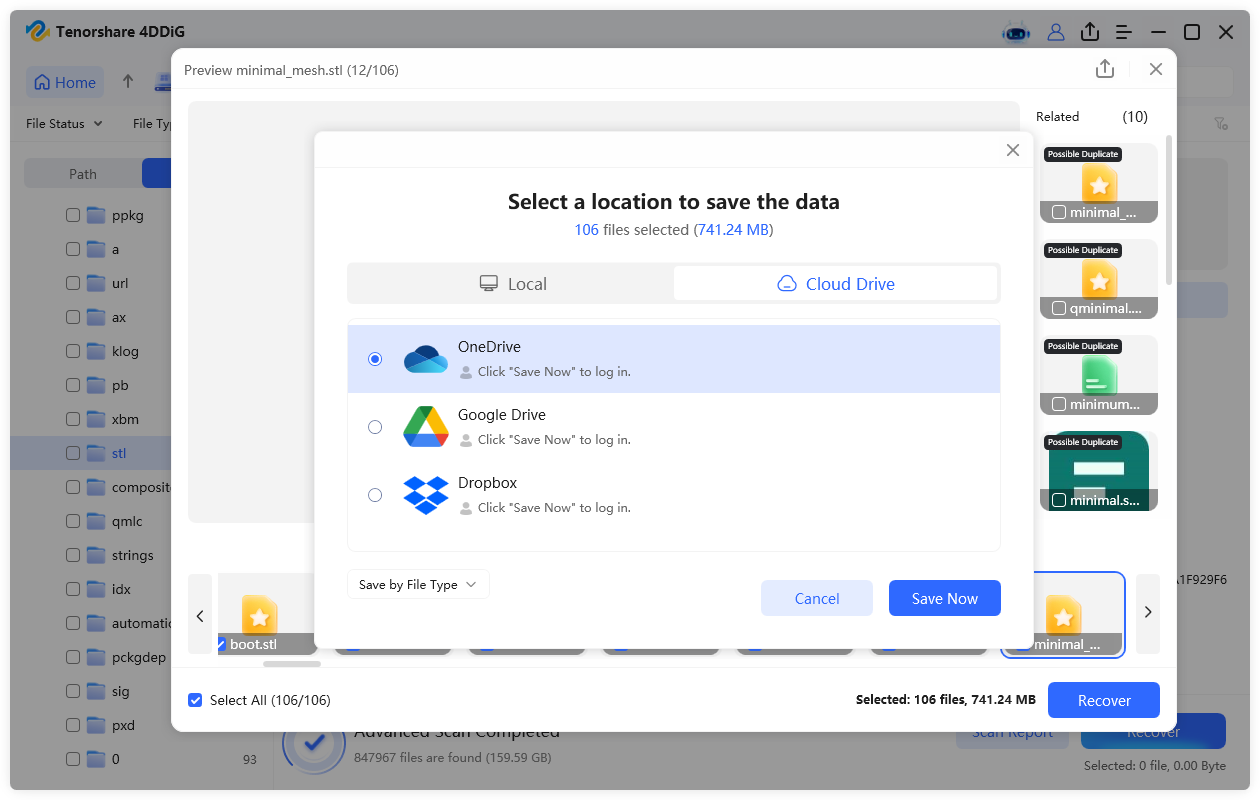The height and width of the screenshot is (800, 1260).
Task: Select the sig folder
Action: [x=120, y=691]
